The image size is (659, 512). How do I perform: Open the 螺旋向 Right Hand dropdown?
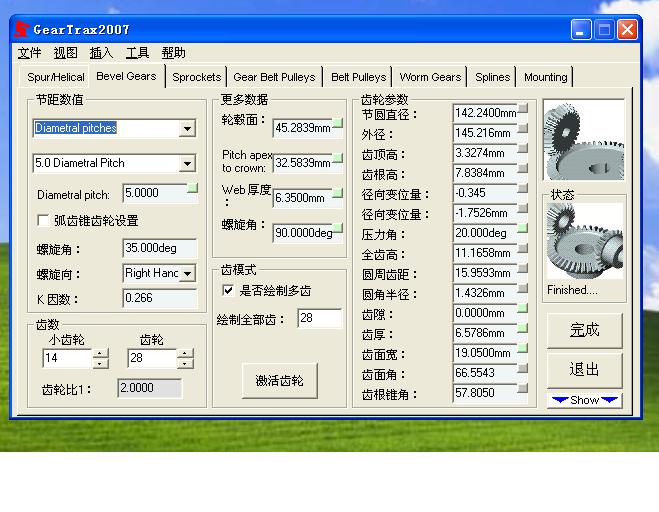[x=187, y=273]
